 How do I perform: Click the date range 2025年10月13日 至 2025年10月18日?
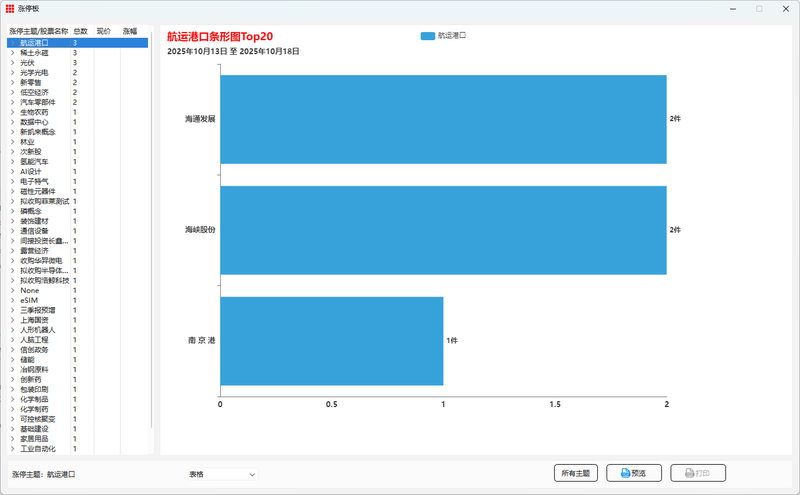click(x=233, y=52)
